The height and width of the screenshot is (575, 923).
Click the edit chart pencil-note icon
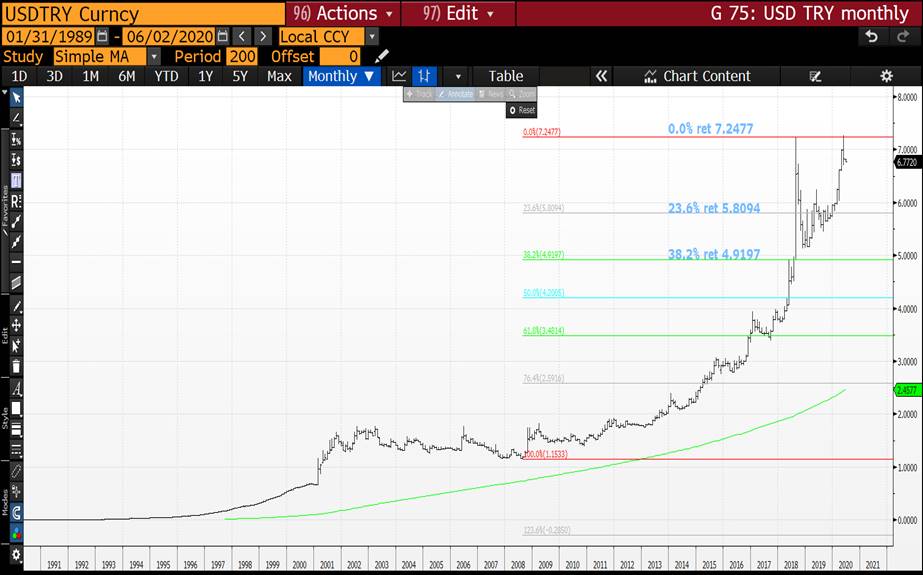tap(815, 76)
